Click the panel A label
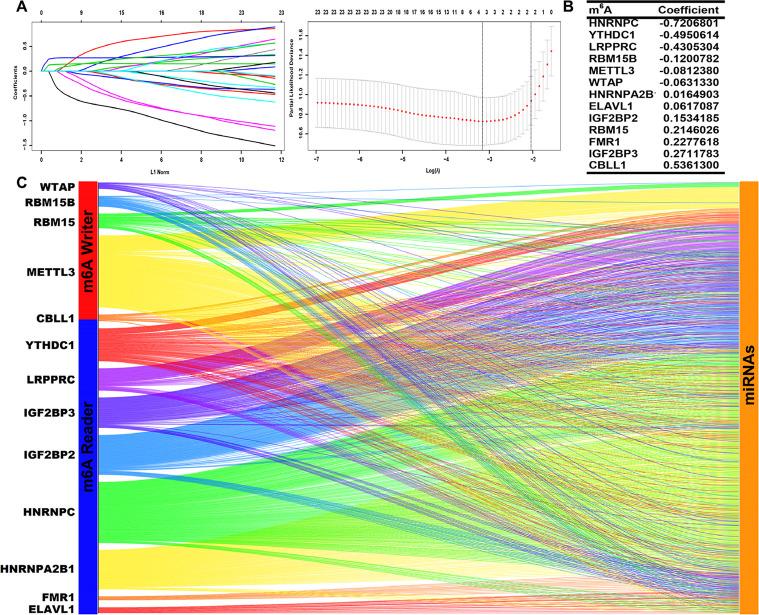Image resolution: width=759 pixels, height=615 pixels. (22, 7)
